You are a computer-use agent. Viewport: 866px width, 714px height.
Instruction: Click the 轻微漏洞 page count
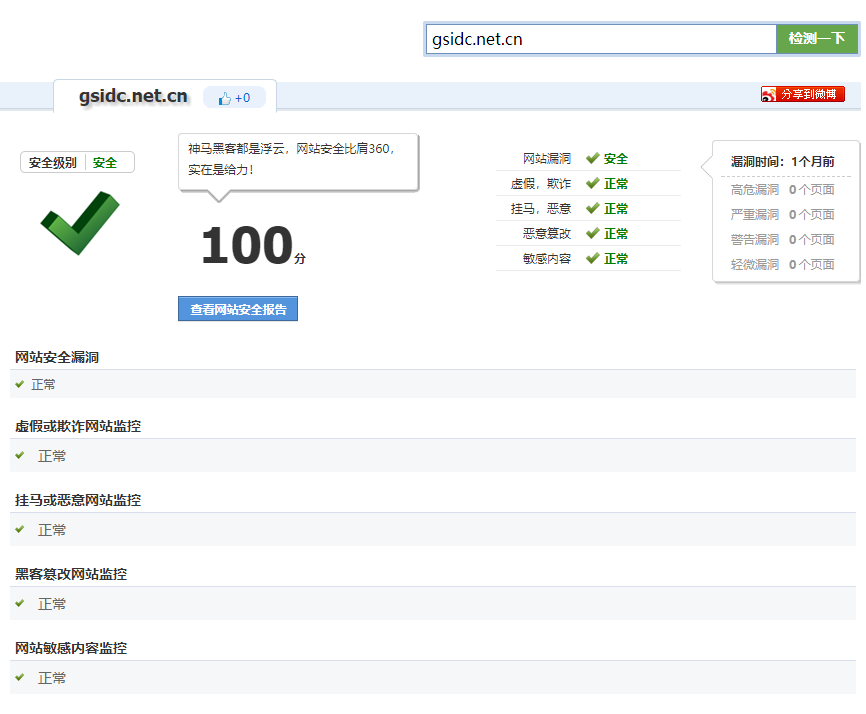811,264
